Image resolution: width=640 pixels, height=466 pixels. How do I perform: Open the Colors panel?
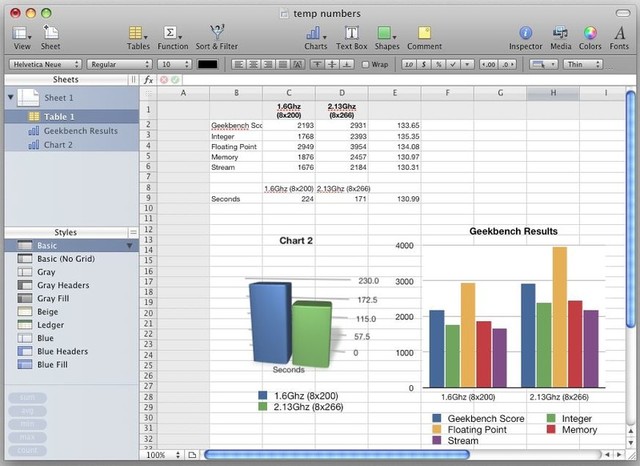pos(590,38)
